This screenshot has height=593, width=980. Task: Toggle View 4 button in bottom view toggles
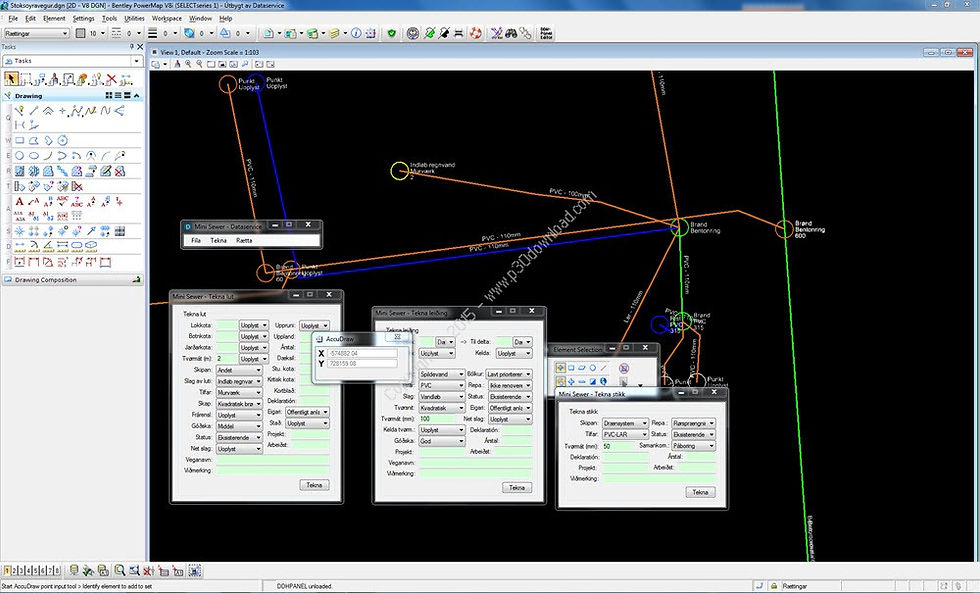[28, 571]
